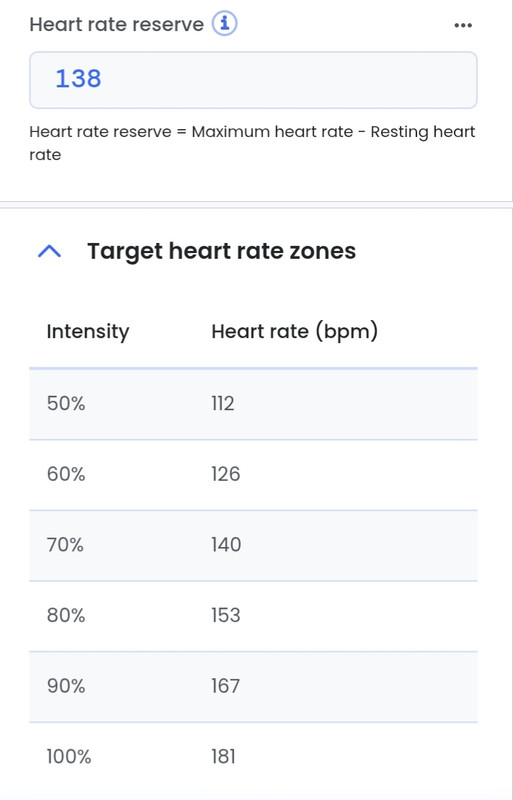Click the 153 bpm value
Viewport: 513px width, 800px height.
pyautogui.click(x=226, y=616)
